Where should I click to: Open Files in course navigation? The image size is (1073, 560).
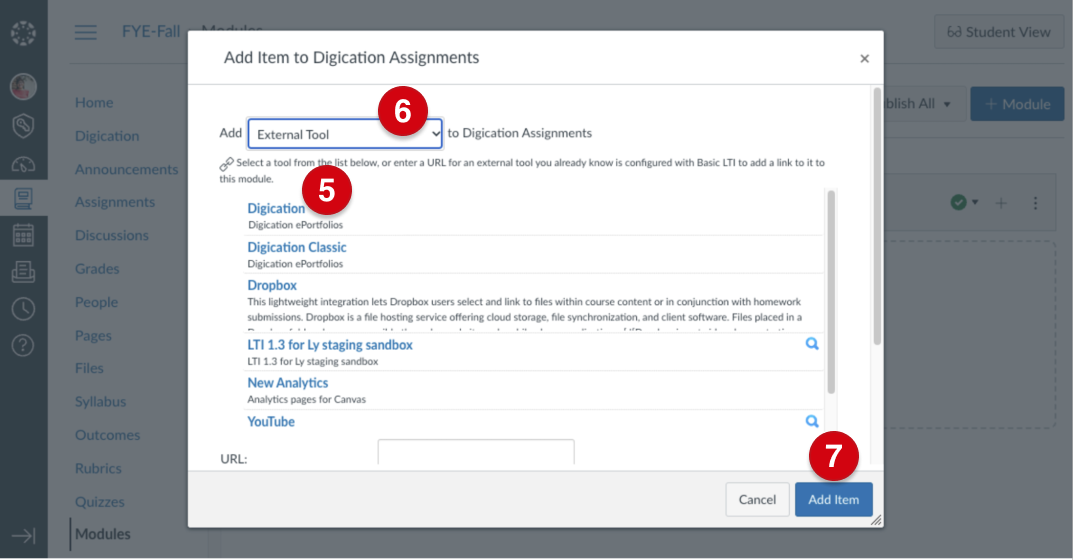89,368
